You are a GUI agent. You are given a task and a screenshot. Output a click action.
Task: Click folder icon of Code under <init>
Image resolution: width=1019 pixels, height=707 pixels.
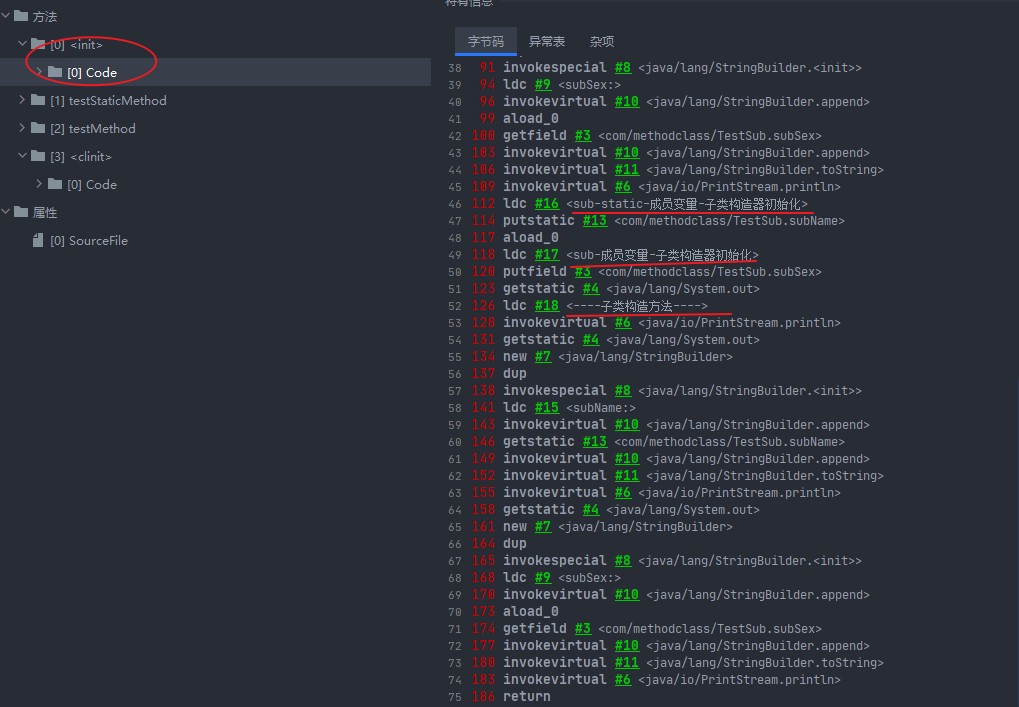(x=55, y=72)
